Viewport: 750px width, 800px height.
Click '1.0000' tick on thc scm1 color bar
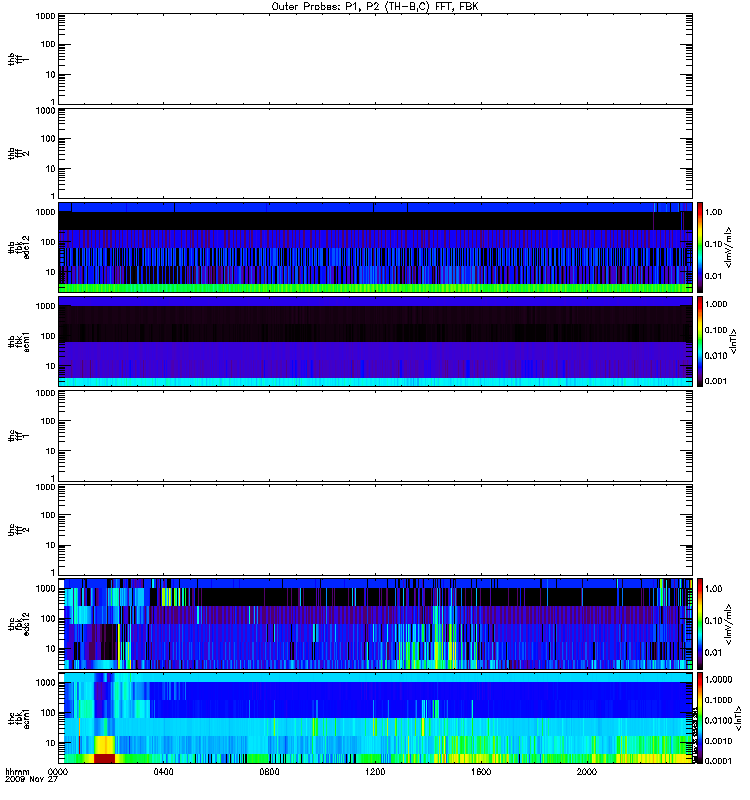tap(718, 680)
